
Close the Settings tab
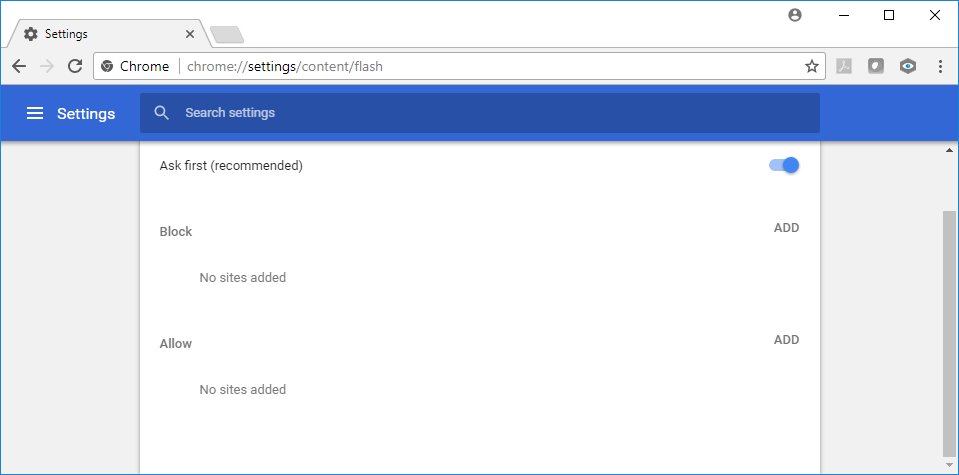pos(190,34)
